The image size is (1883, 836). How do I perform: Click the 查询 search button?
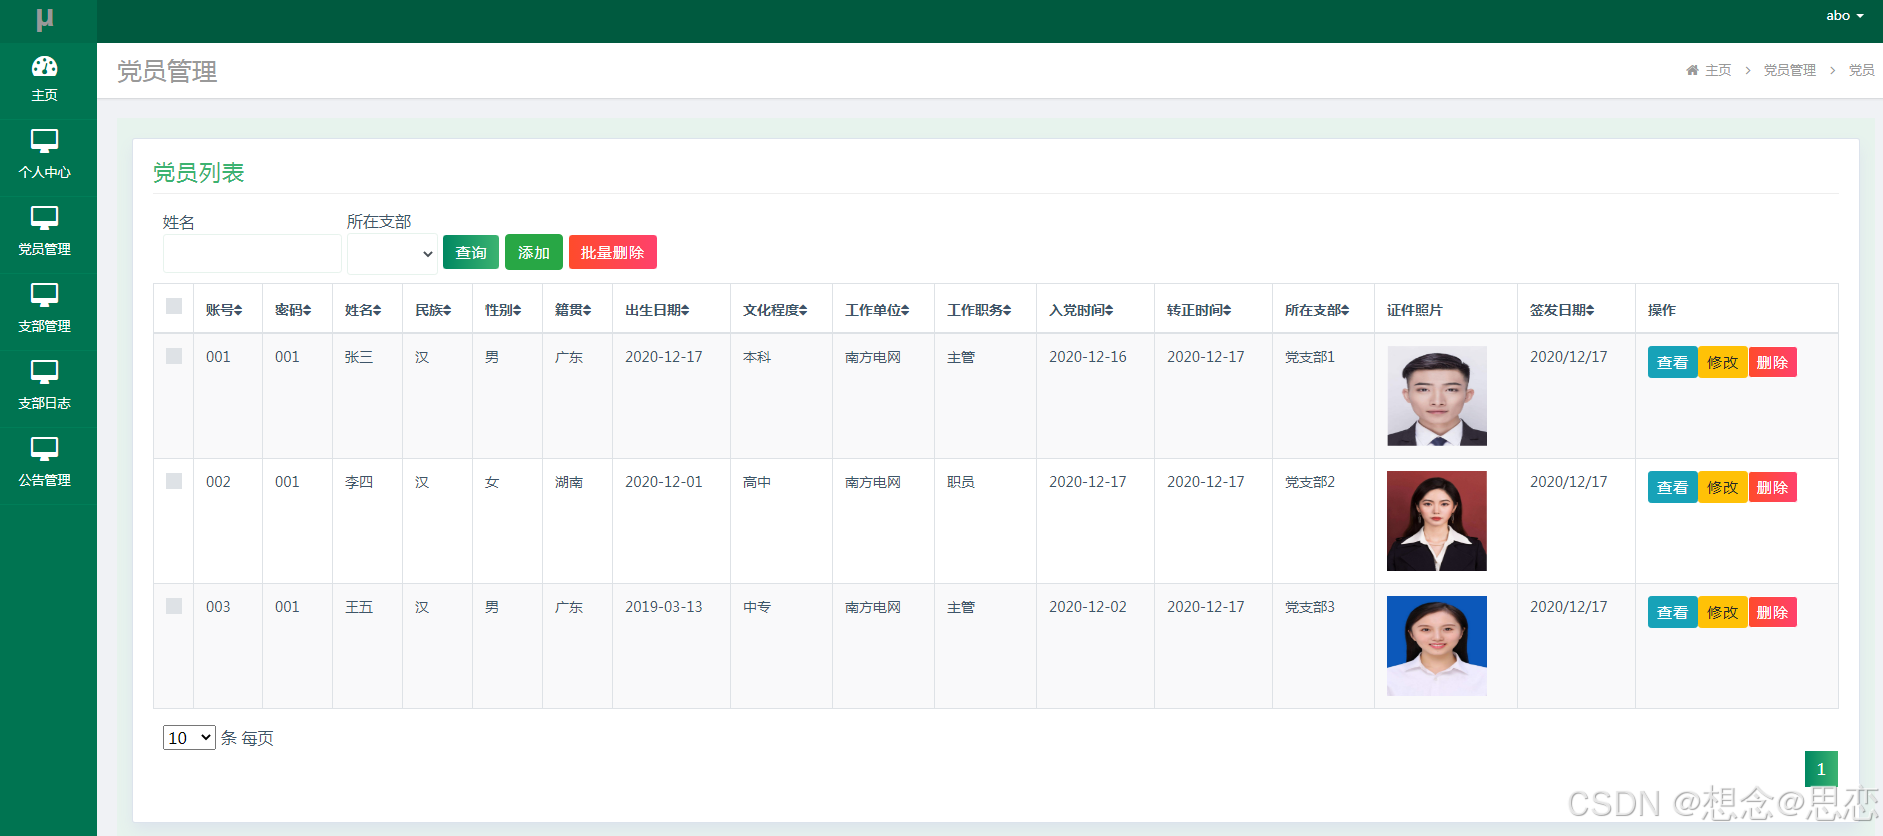coord(471,252)
